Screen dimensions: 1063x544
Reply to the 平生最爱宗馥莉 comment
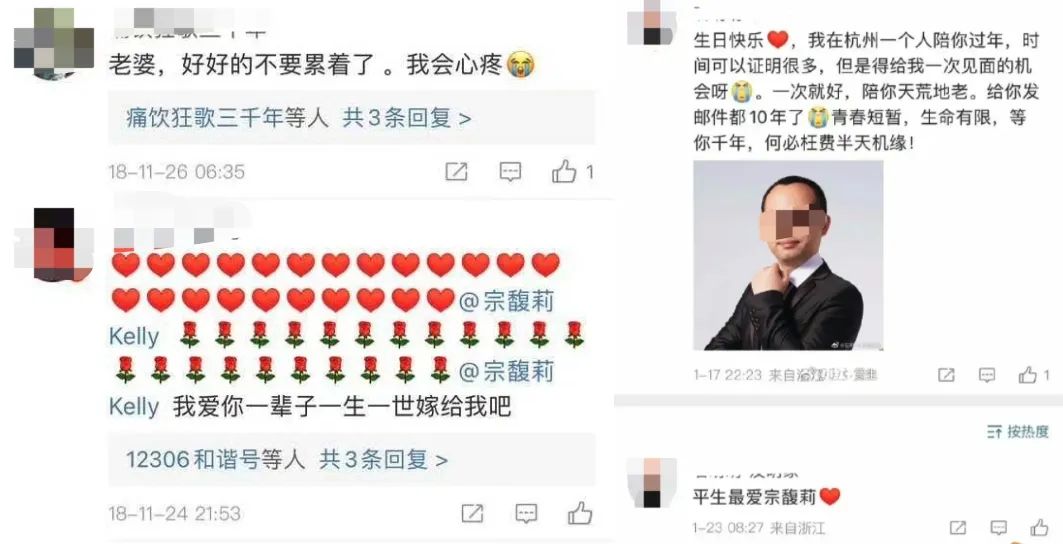click(x=999, y=528)
